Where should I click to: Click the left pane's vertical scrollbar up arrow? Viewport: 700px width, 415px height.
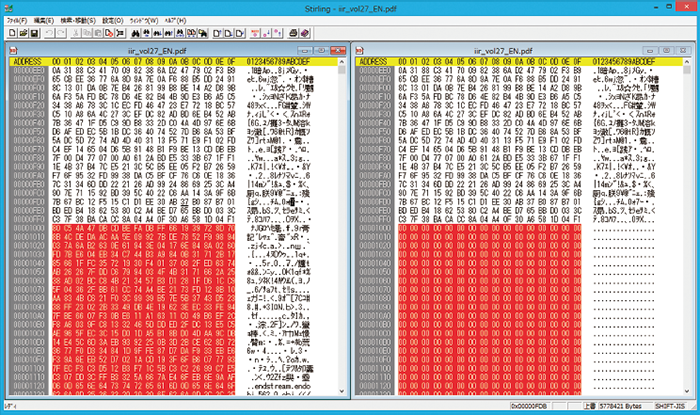pos(344,62)
